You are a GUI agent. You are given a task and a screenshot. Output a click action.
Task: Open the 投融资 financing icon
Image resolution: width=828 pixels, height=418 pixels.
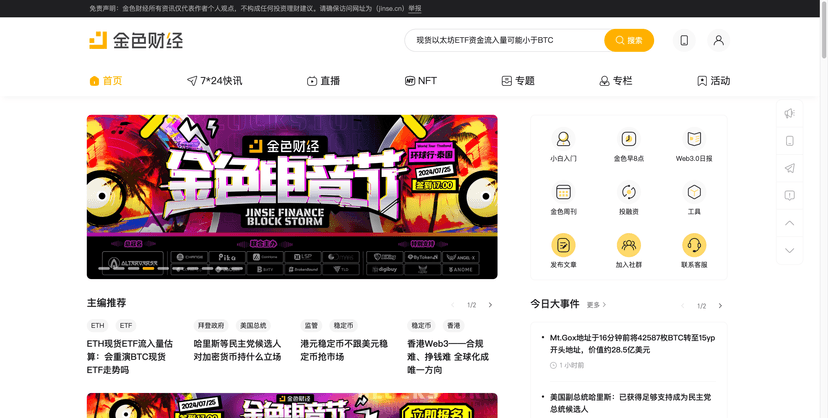(x=629, y=193)
